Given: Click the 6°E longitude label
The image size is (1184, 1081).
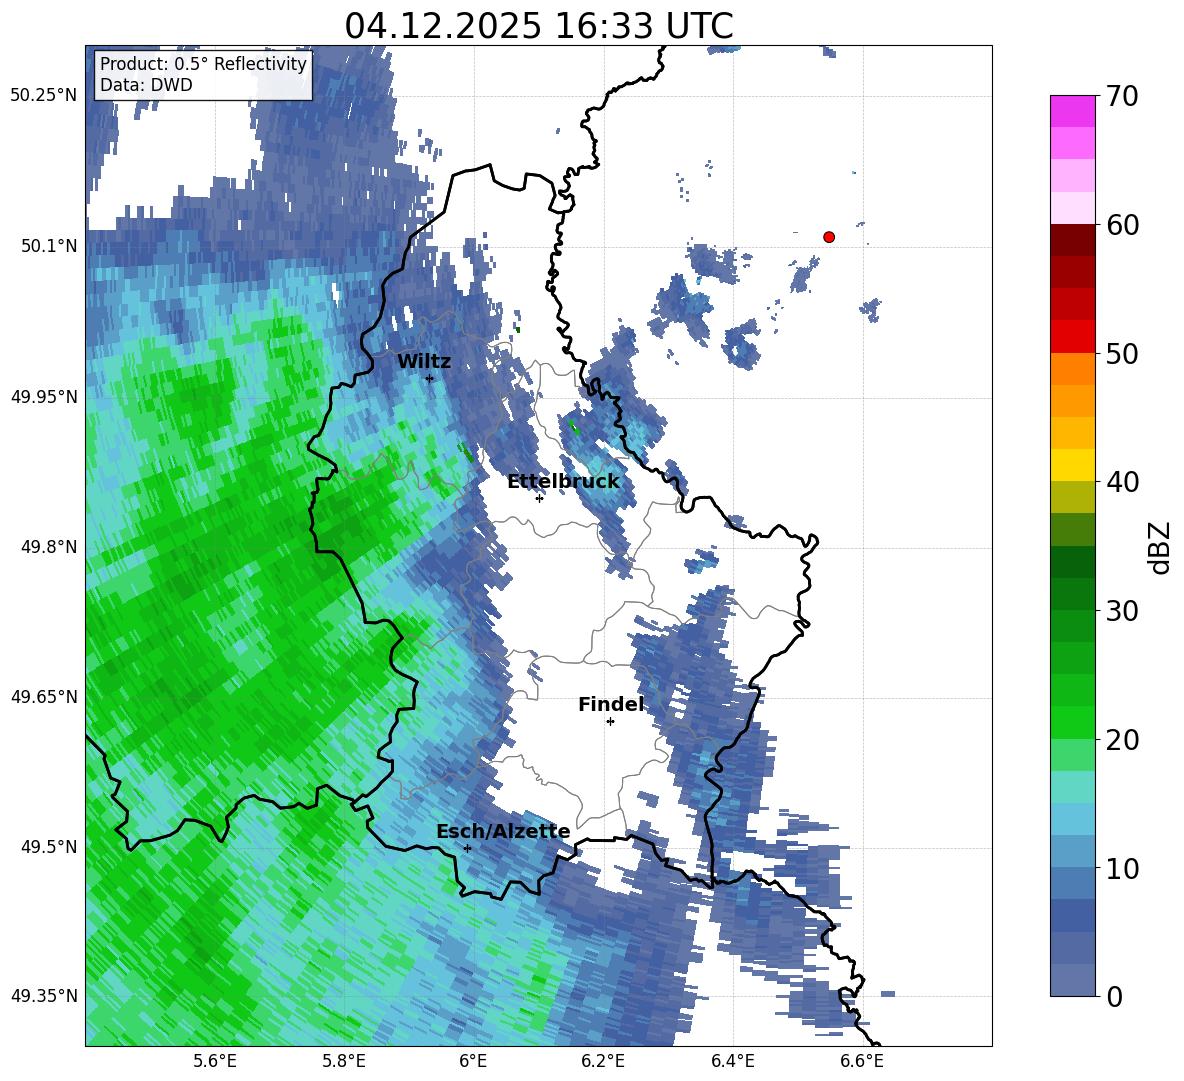Looking at the screenshot, I should click(x=473, y=1062).
